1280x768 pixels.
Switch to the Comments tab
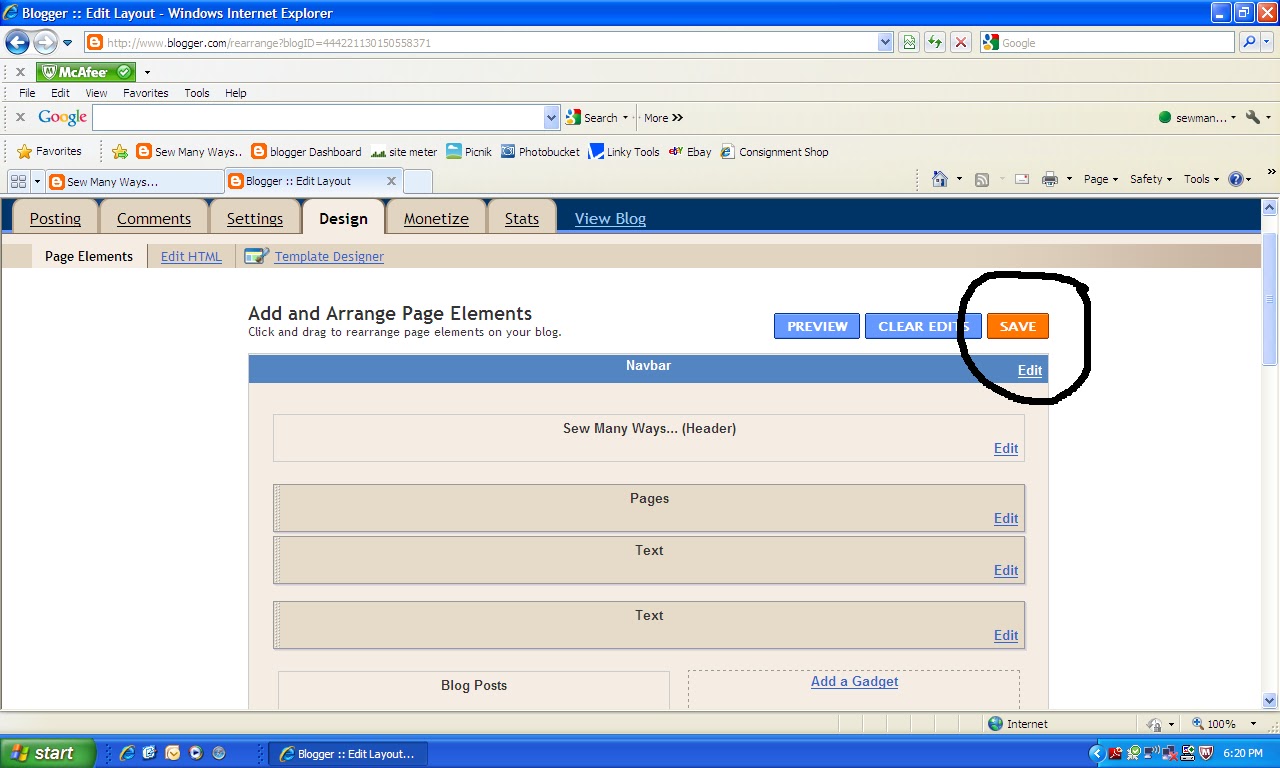pyautogui.click(x=153, y=218)
